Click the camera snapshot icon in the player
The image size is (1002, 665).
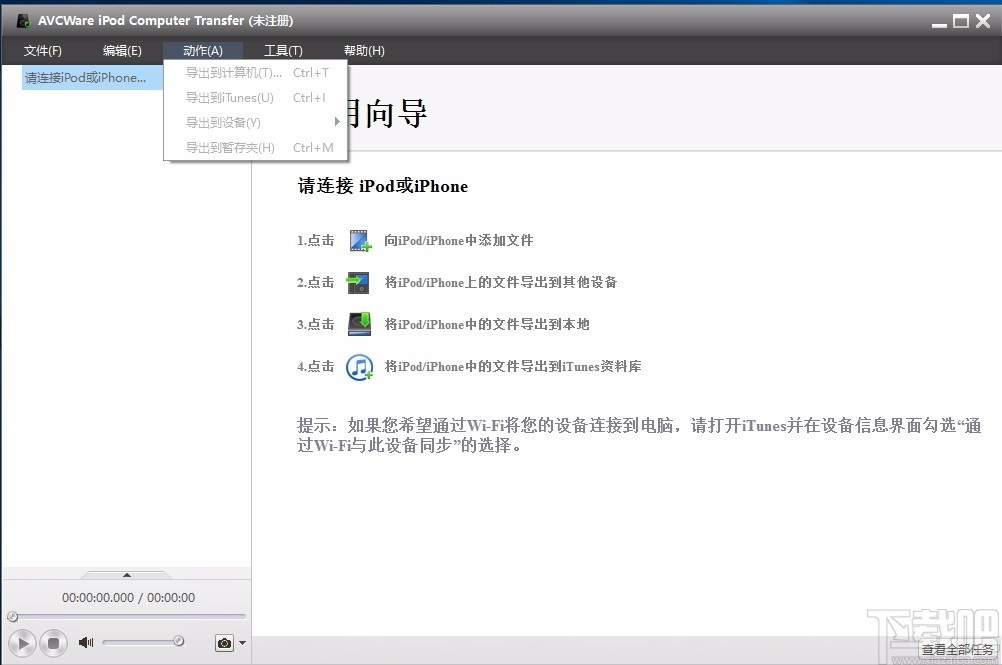(x=222, y=643)
